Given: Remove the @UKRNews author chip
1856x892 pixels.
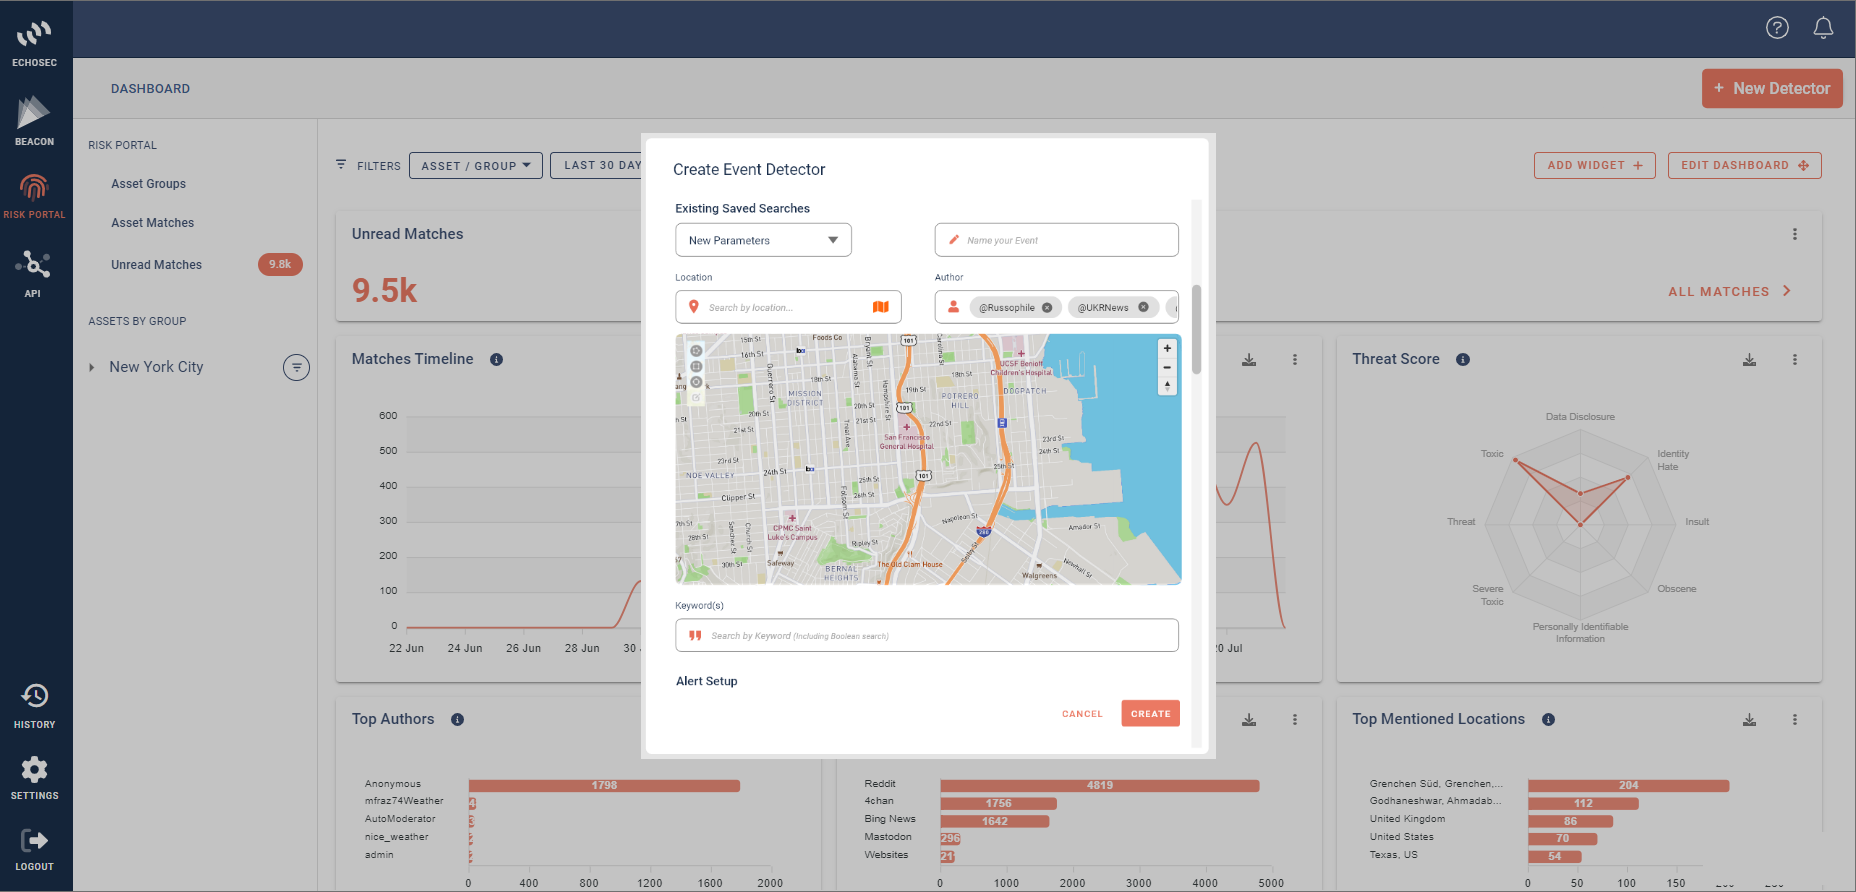Looking at the screenshot, I should pos(1143,308).
